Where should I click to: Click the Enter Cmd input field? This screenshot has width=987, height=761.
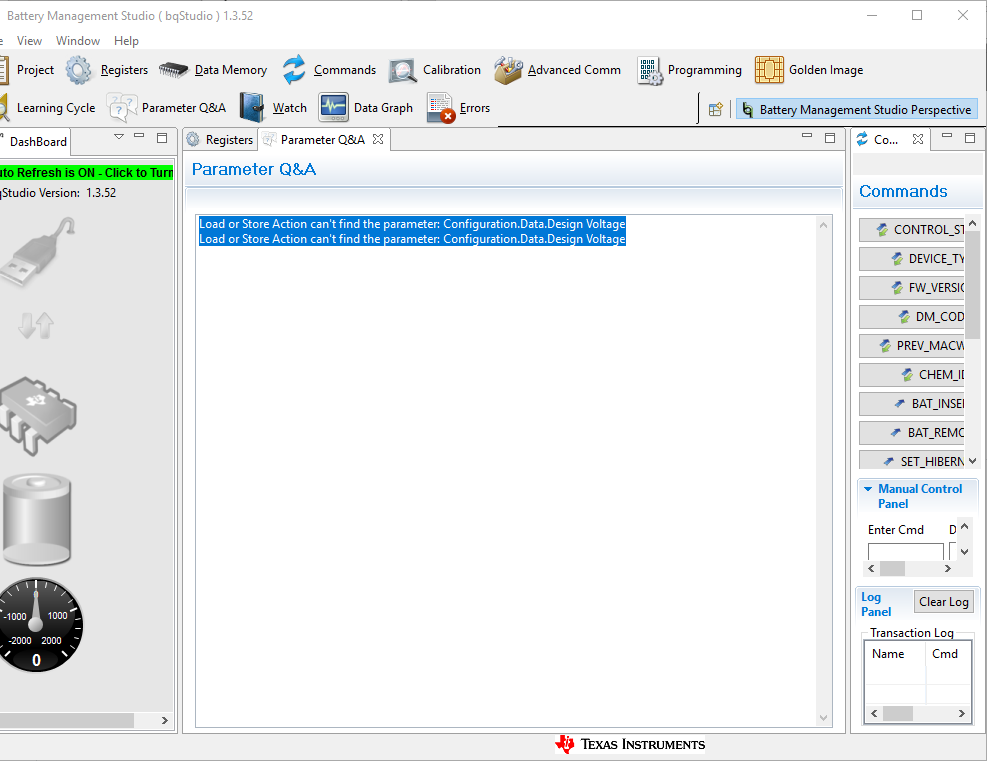[905, 551]
